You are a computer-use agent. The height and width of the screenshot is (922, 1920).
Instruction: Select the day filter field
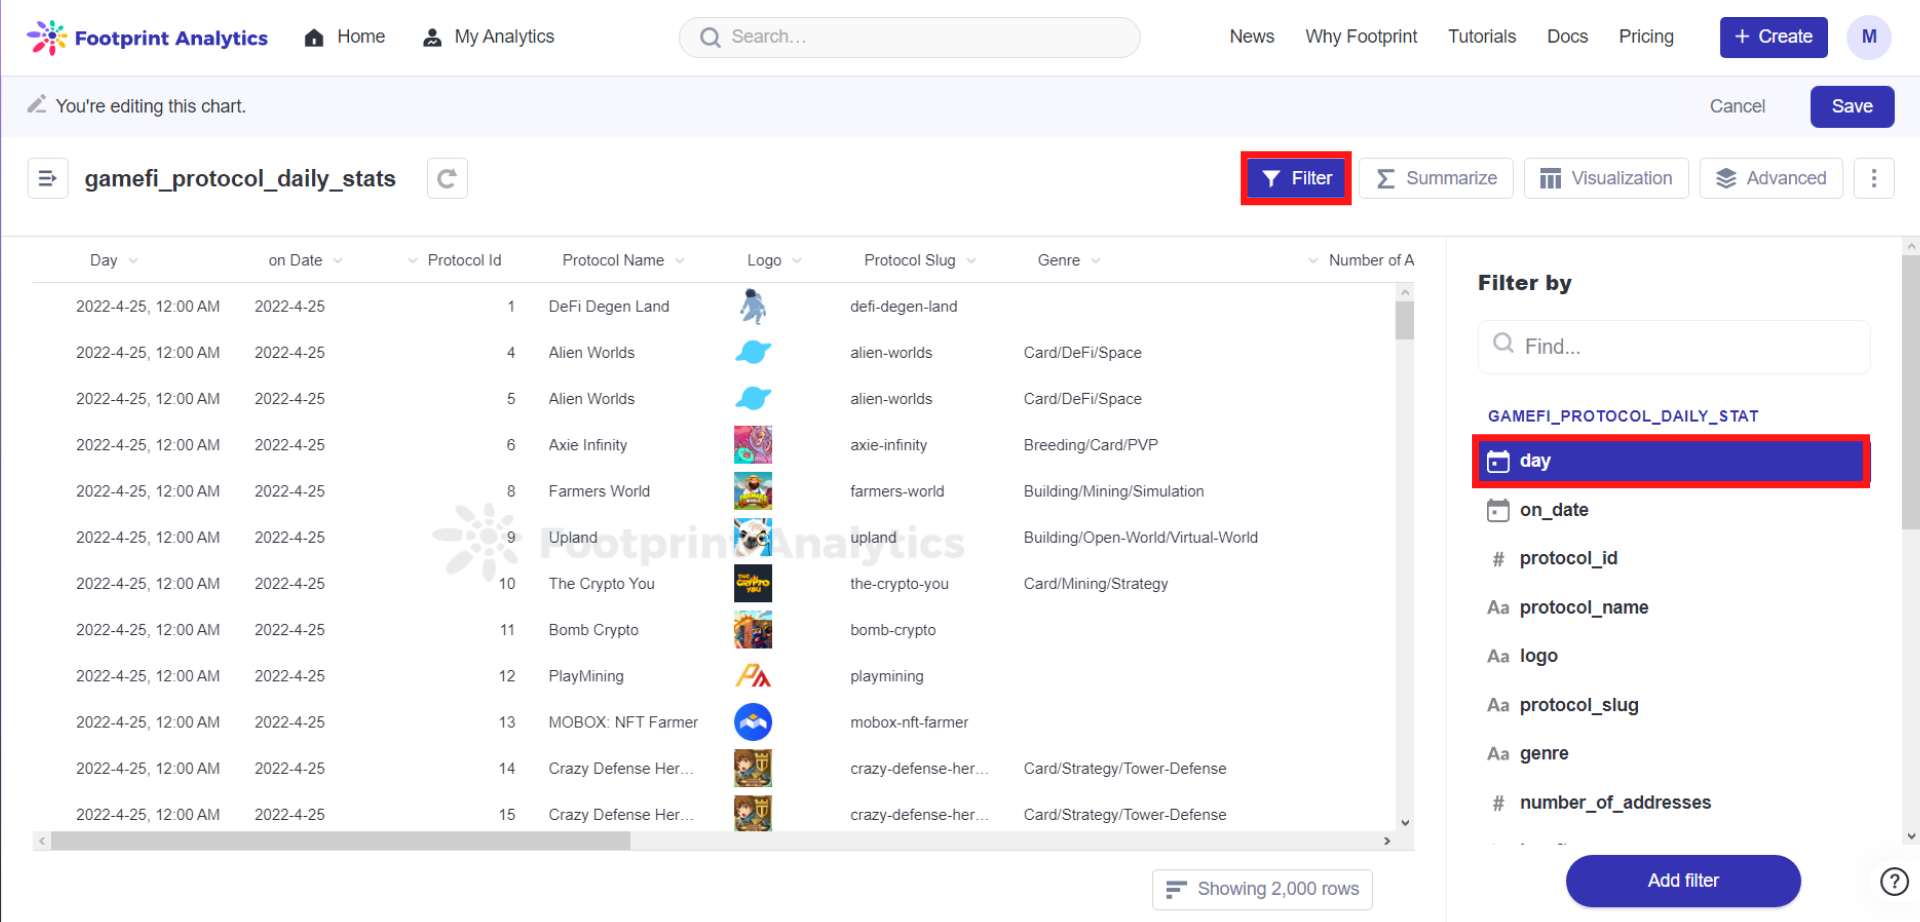coord(1670,461)
